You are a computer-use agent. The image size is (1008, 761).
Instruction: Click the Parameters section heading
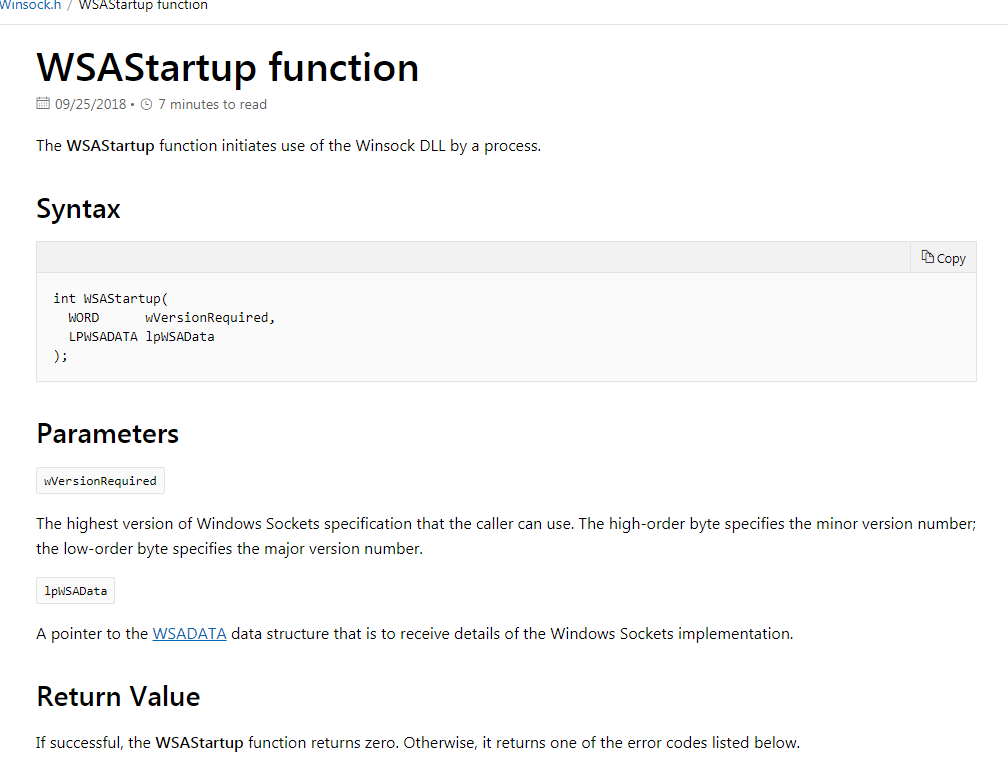[107, 433]
